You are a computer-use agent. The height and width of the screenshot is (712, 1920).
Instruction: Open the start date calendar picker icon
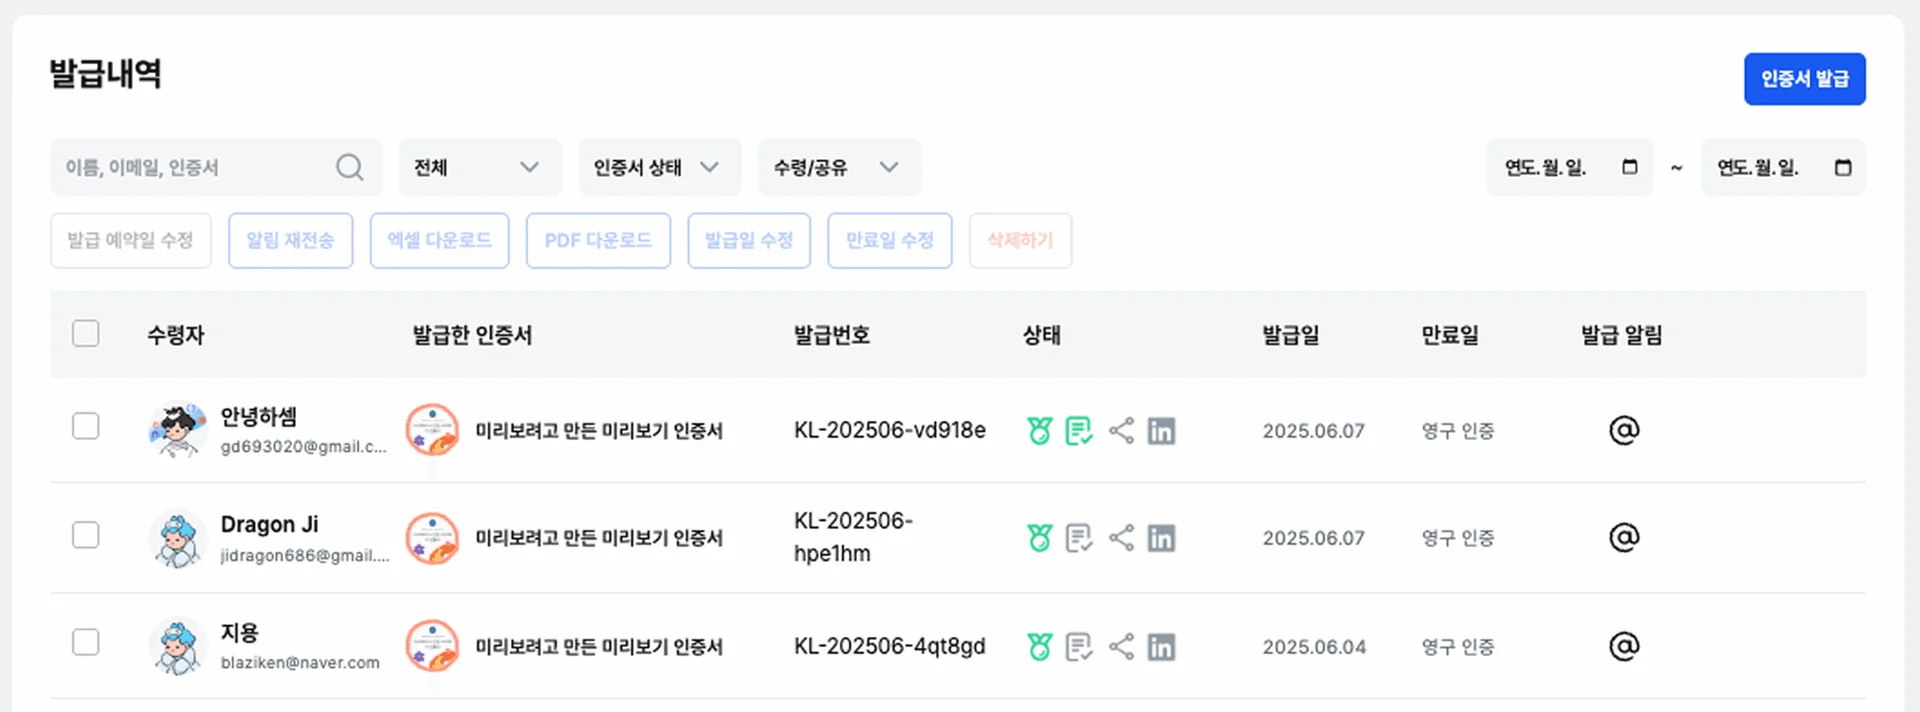tap(1629, 167)
